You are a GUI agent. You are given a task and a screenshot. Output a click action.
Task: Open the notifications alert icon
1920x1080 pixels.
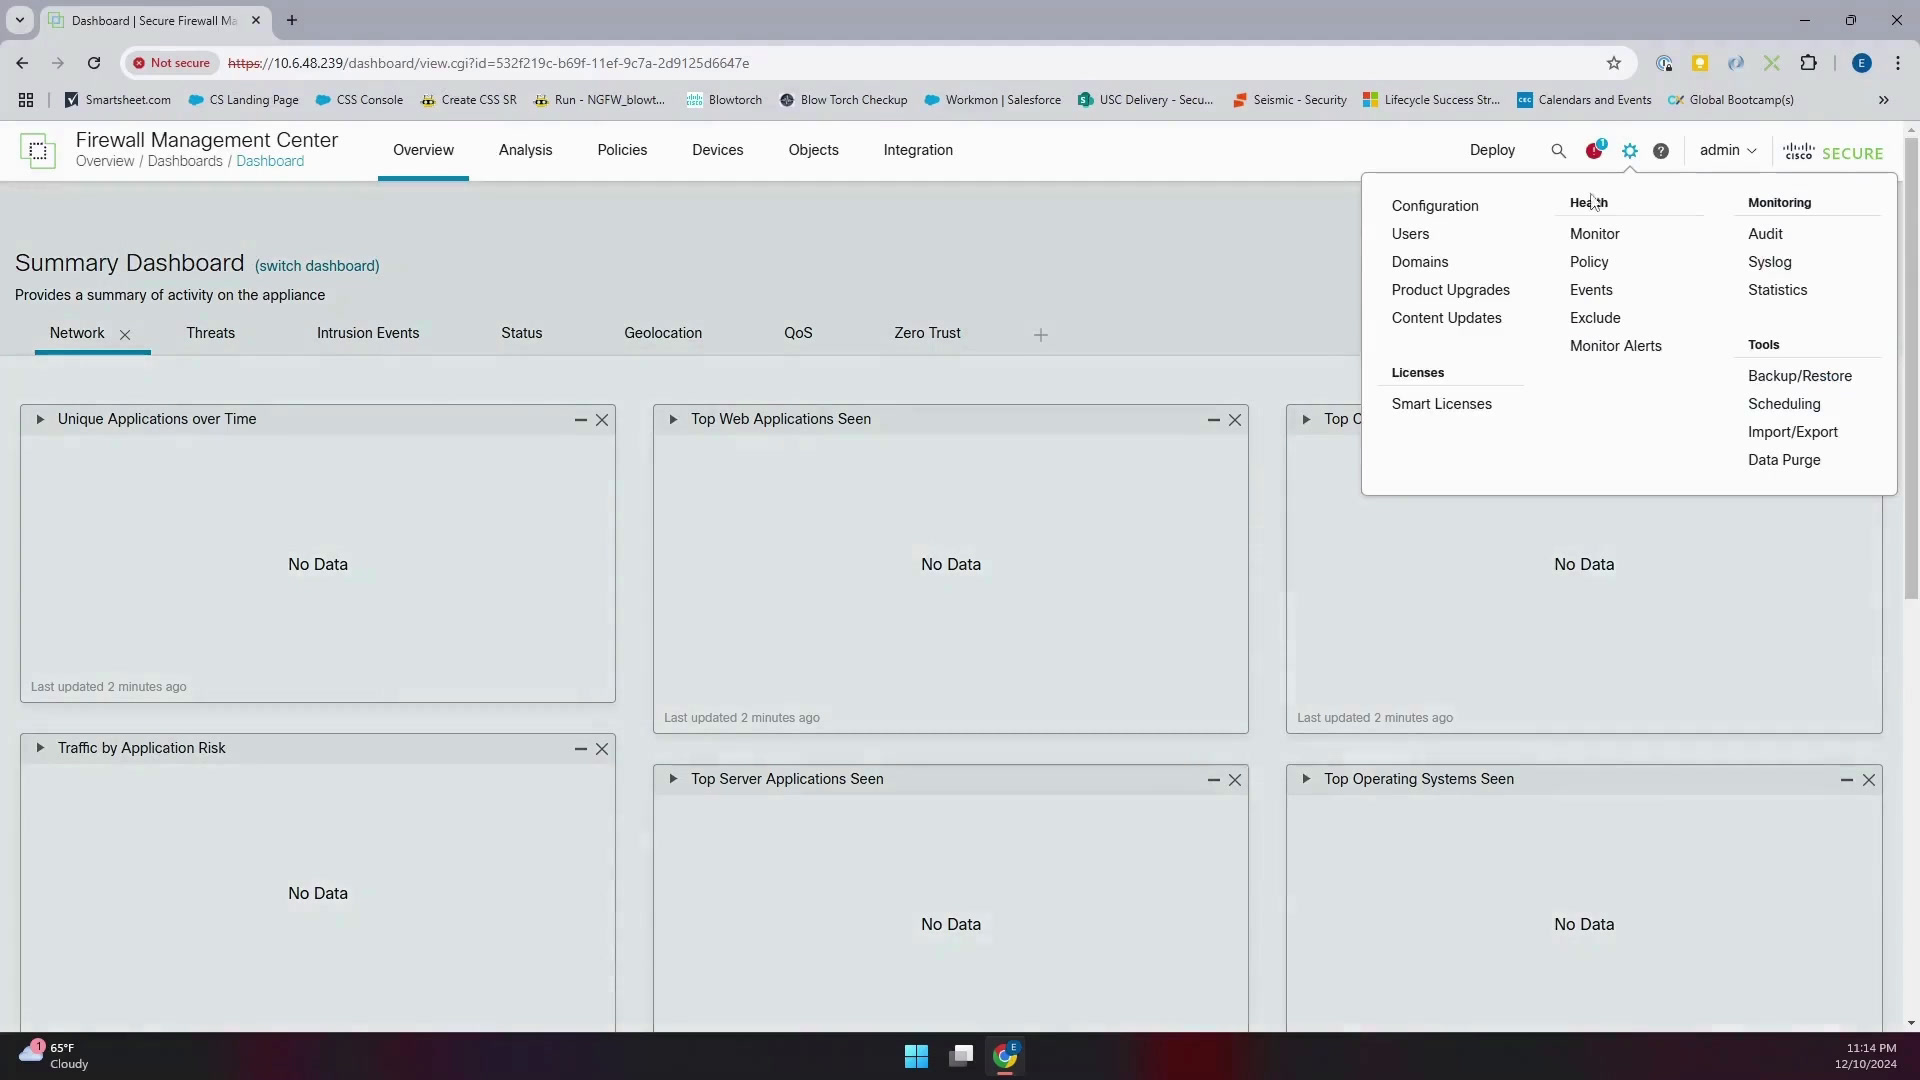[1595, 150]
